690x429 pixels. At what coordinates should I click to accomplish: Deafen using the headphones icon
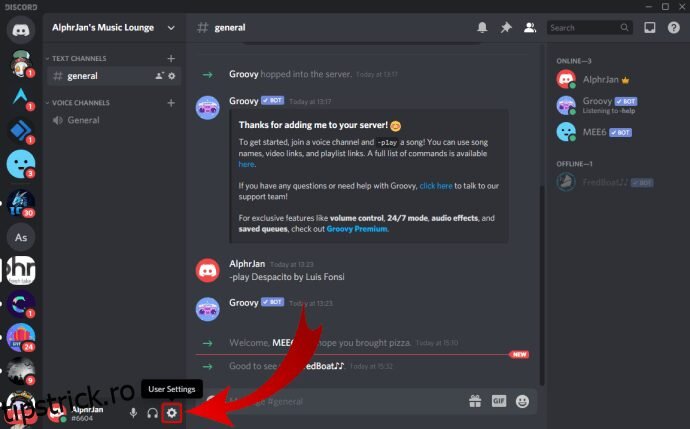click(x=152, y=413)
